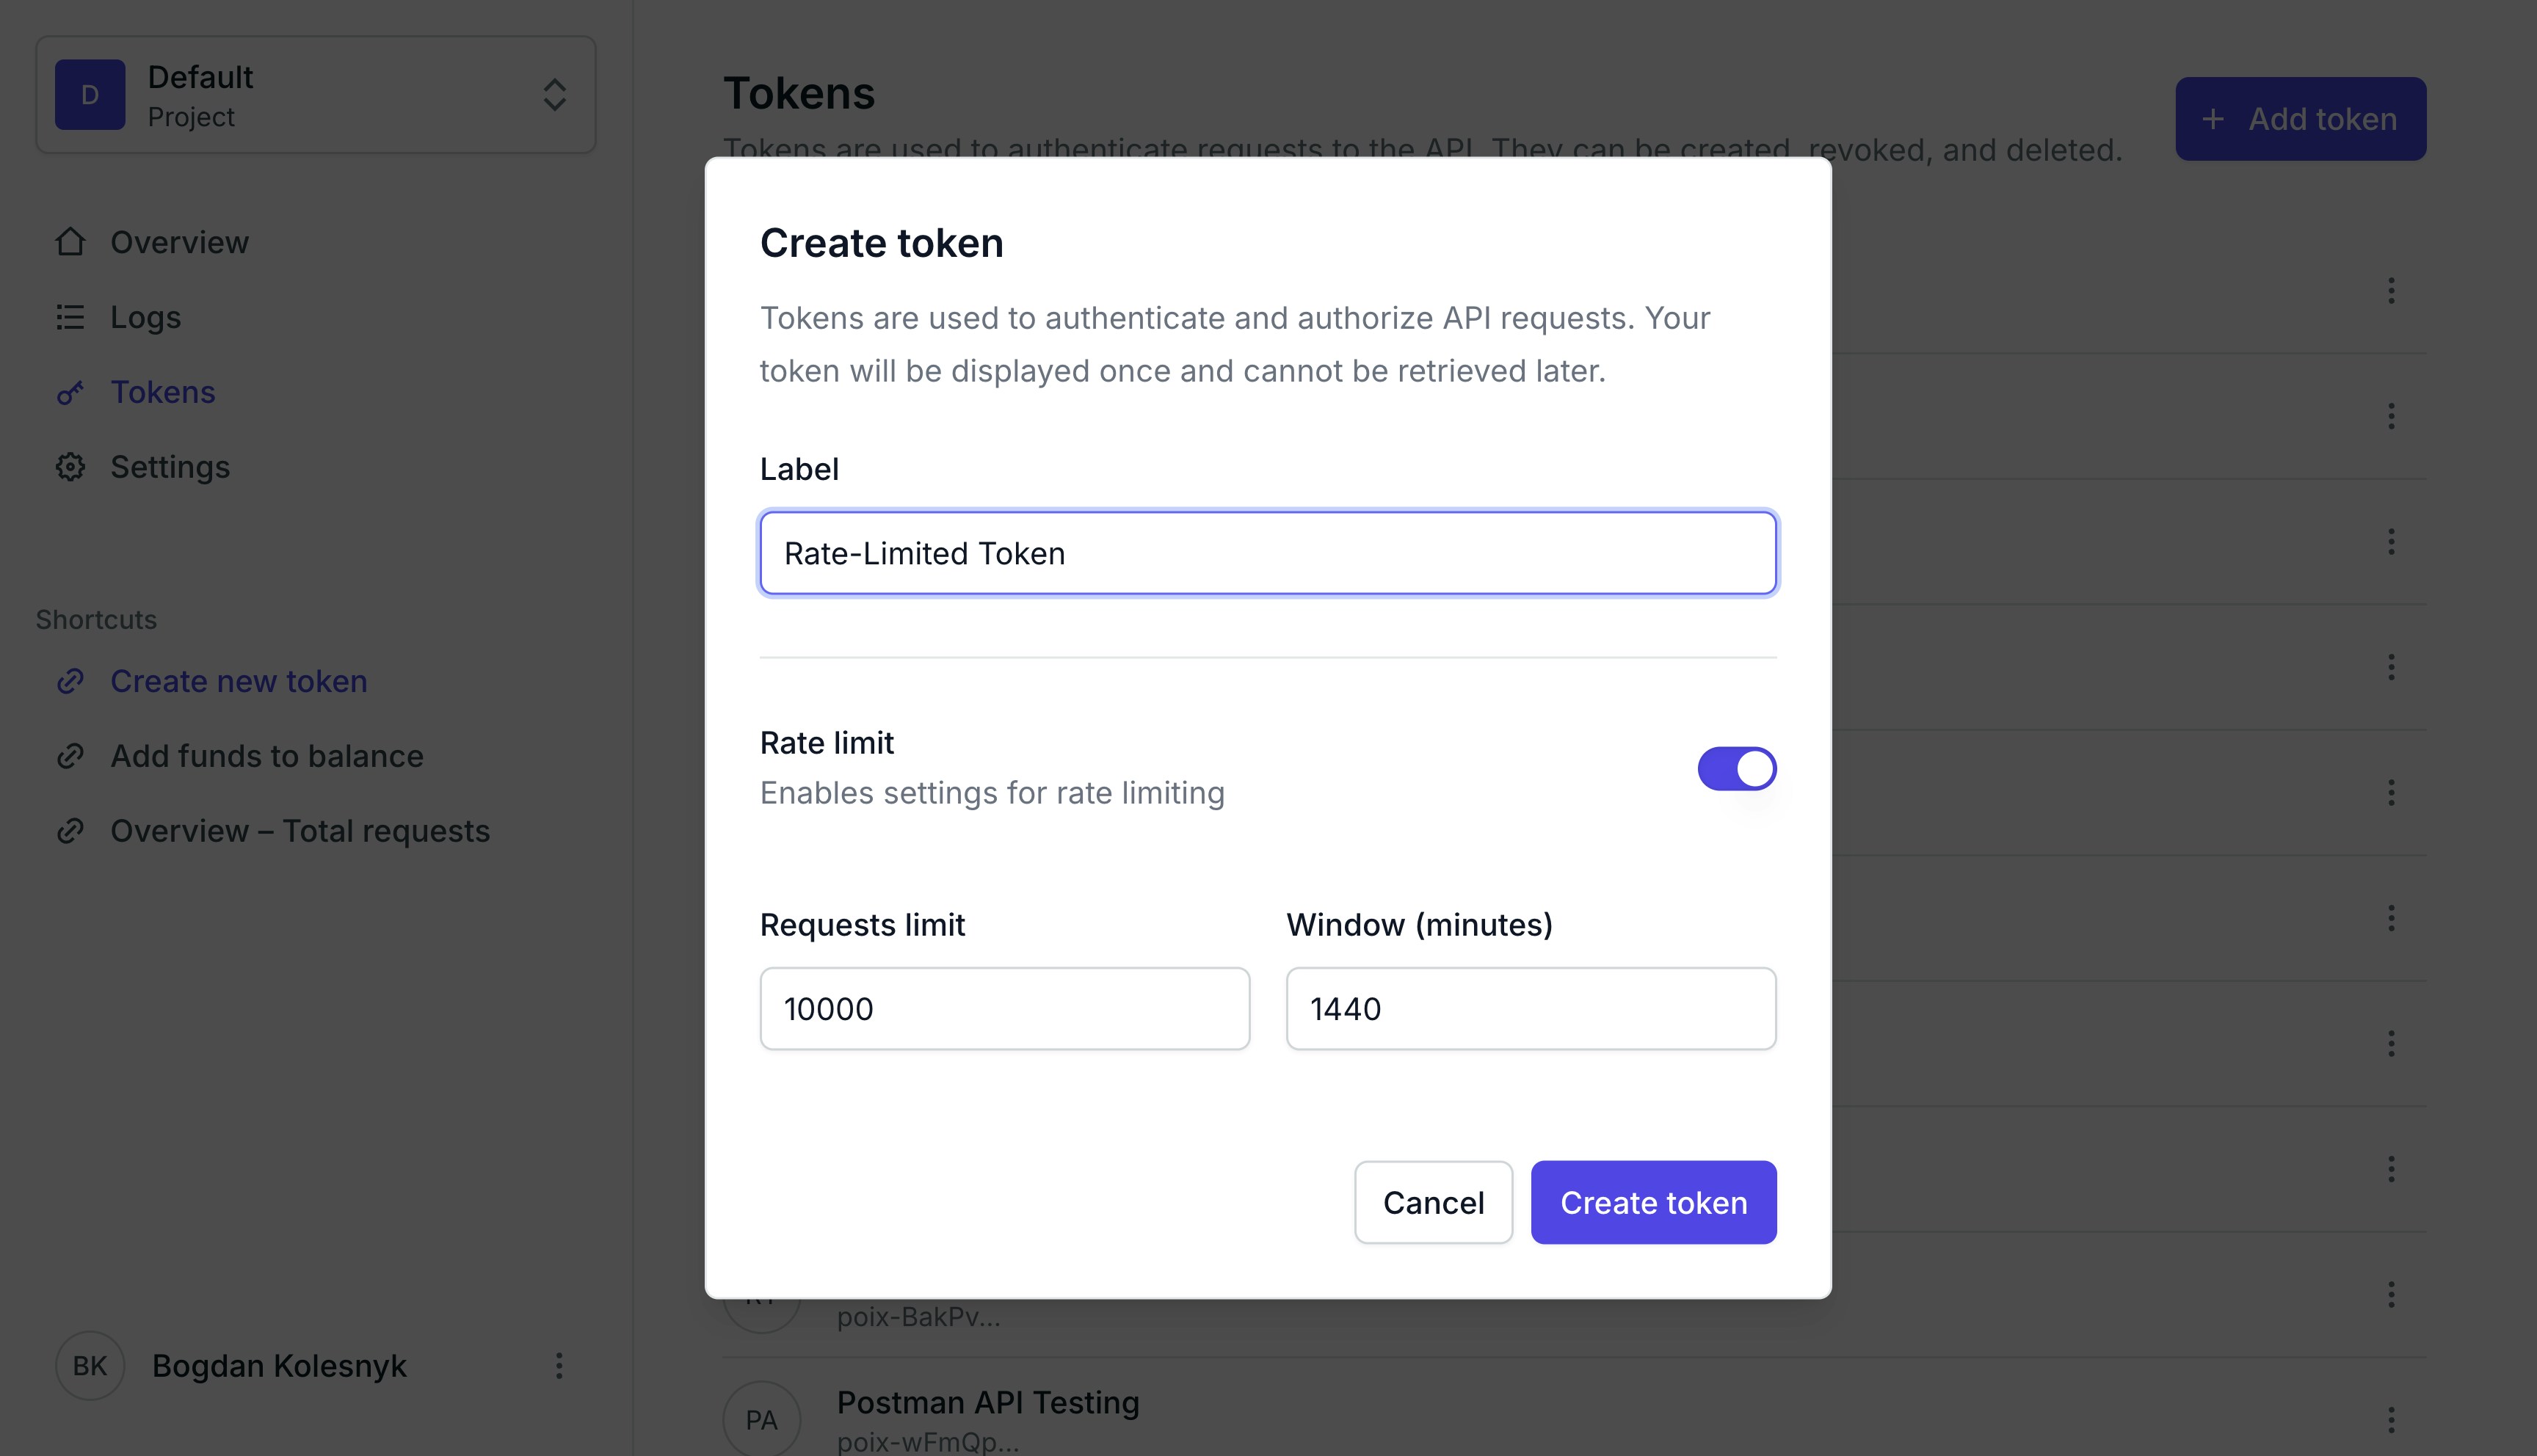Open Settings from the sidebar navigation
Image resolution: width=2537 pixels, height=1456 pixels.
(170, 466)
